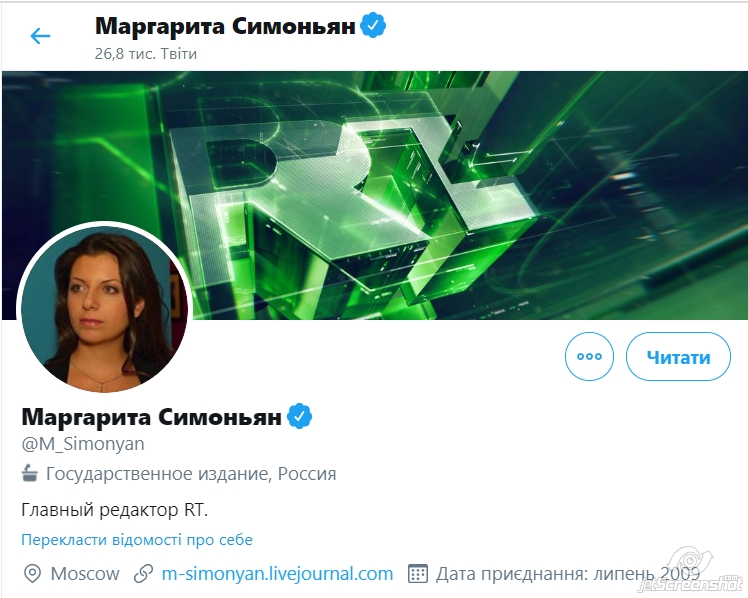Image resolution: width=748 pixels, height=598 pixels.
Task: Click the bio text Главный редактор RT
Action: point(115,510)
